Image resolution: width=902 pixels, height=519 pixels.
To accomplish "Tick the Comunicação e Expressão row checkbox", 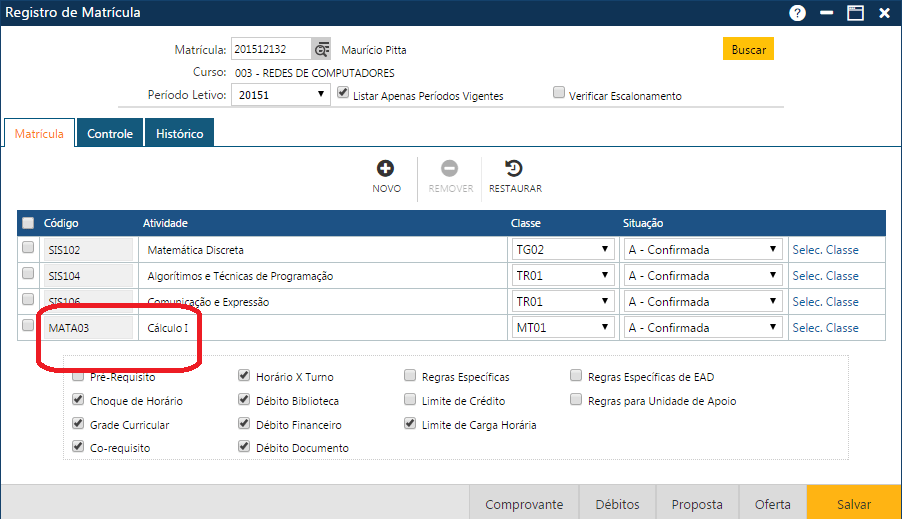I will point(28,299).
